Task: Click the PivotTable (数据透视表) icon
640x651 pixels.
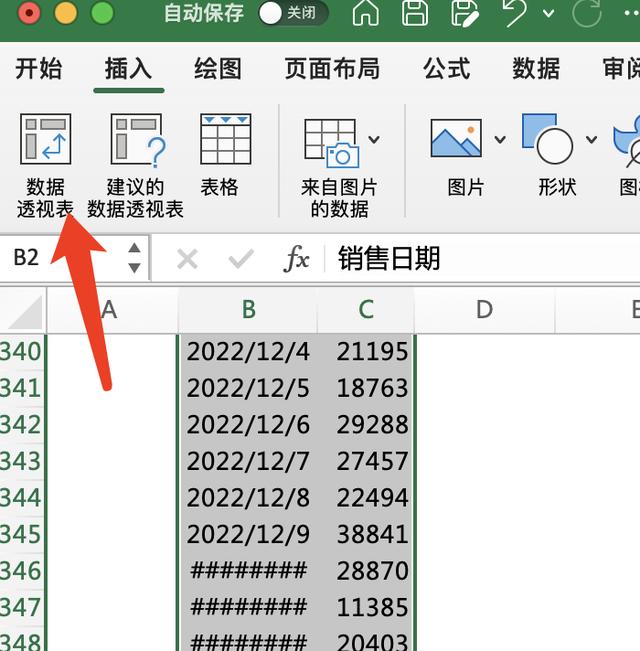Action: point(45,140)
